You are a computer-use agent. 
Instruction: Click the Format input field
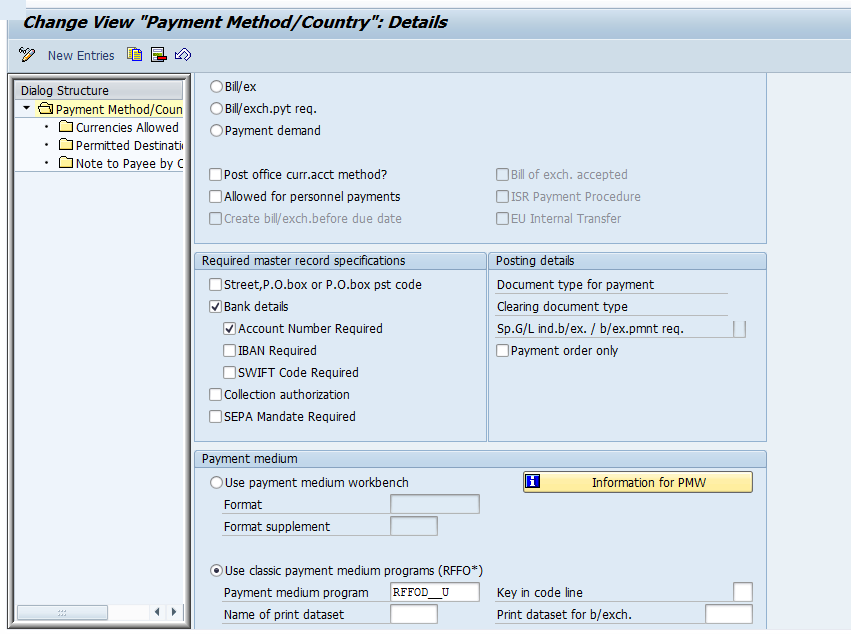coord(435,504)
